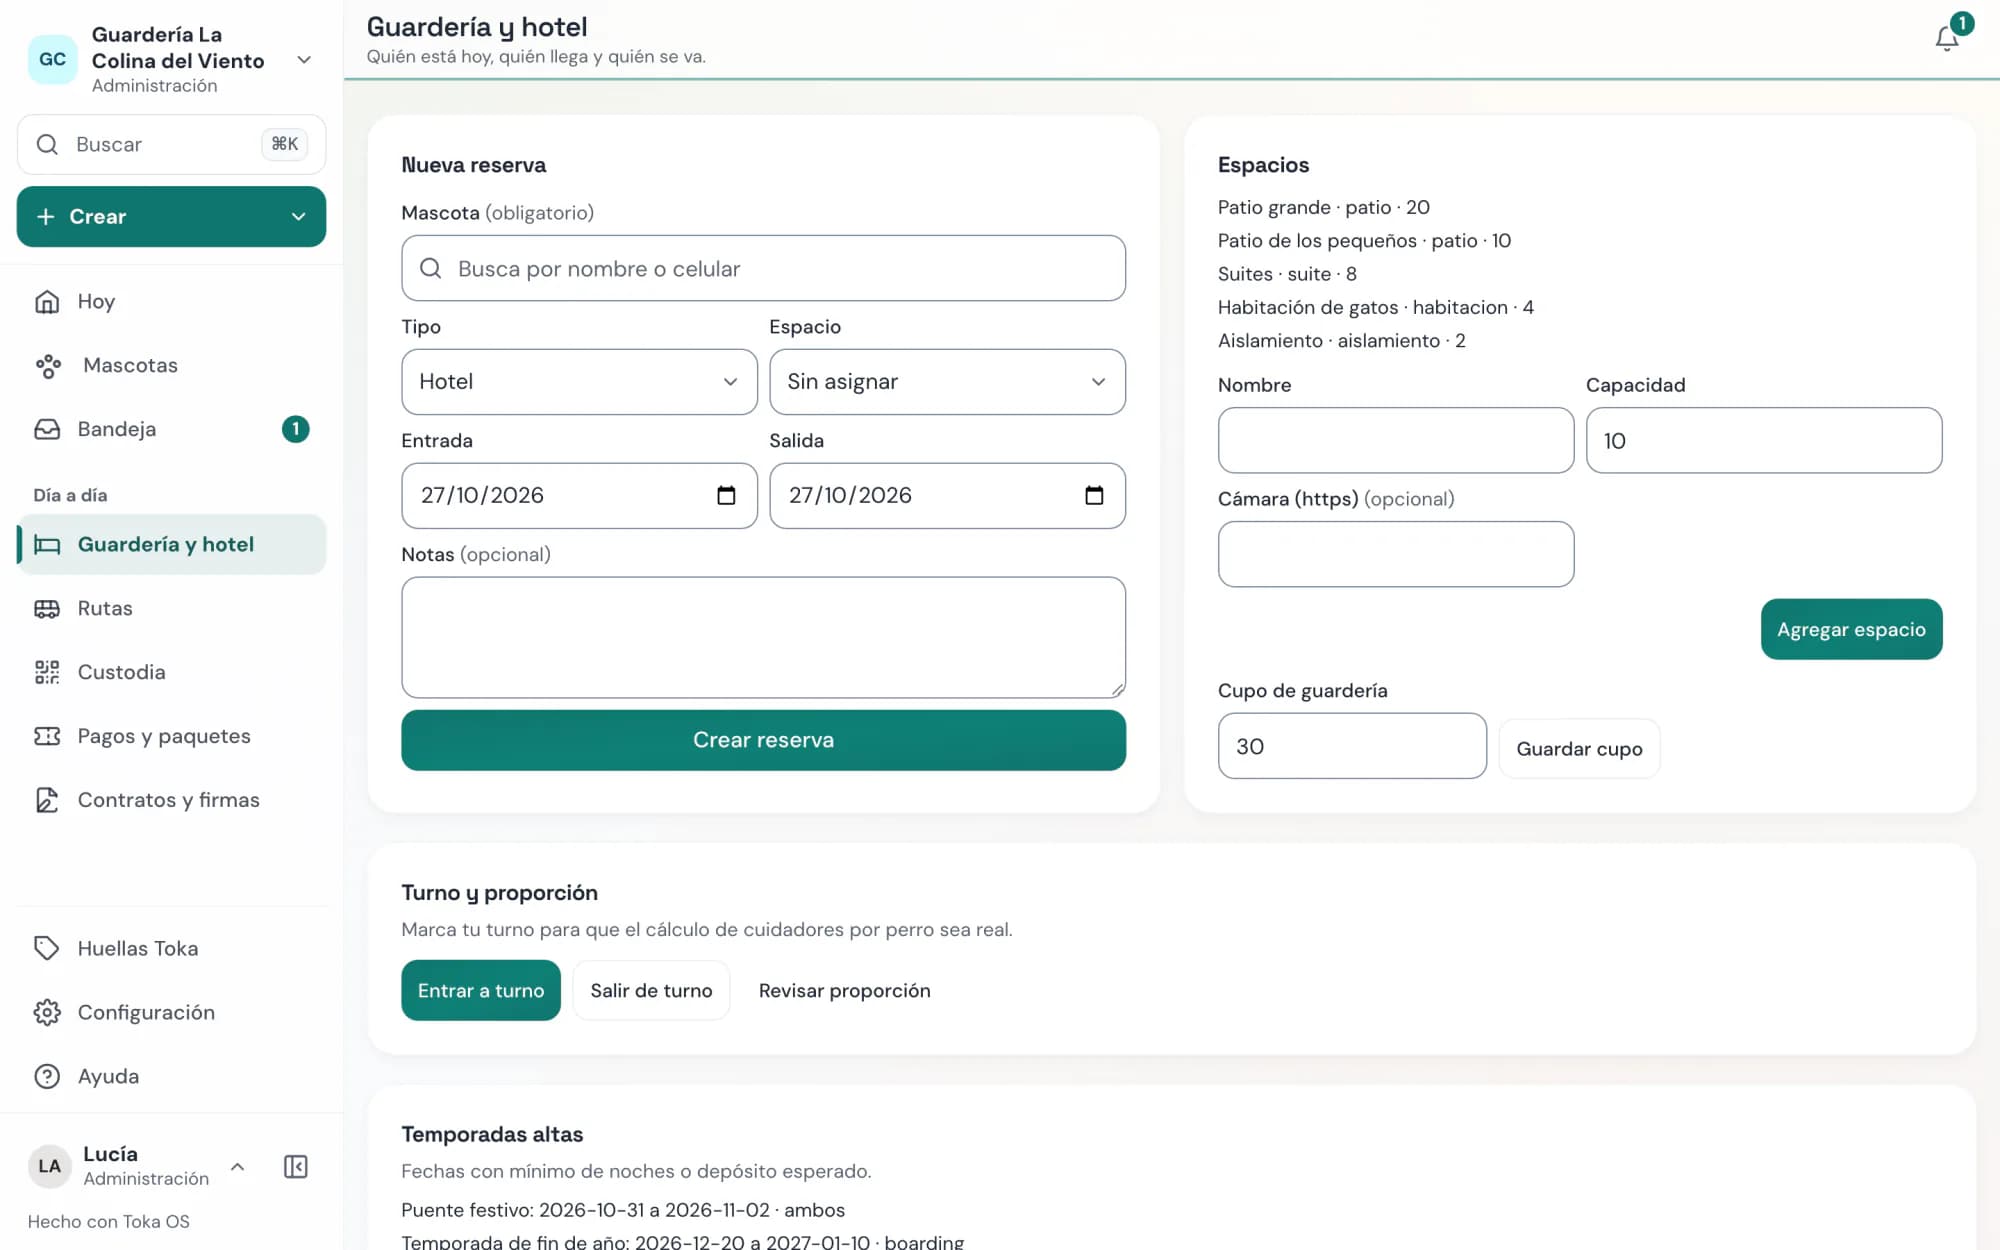2000x1250 pixels.
Task: Click the Custodia QR code icon
Action: (47, 672)
